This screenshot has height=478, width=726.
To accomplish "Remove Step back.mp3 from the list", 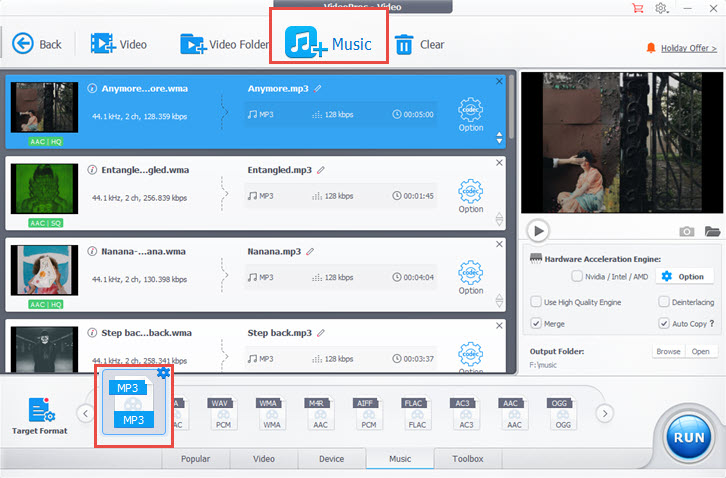I will [499, 326].
